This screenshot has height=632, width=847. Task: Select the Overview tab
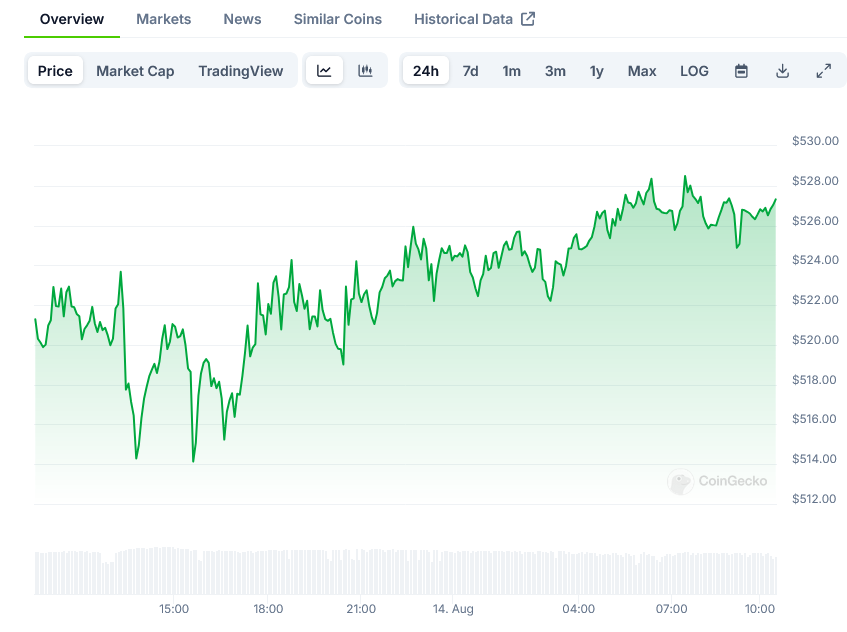71,19
